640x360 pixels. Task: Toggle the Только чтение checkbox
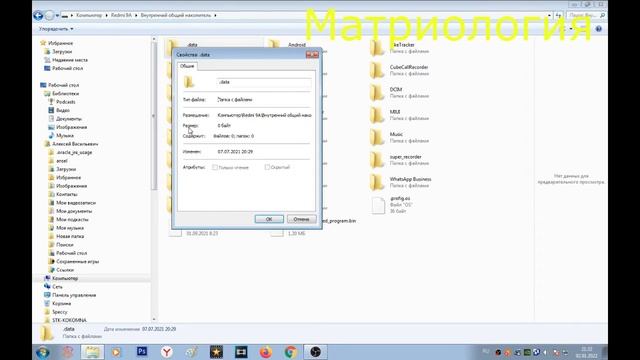(215, 167)
